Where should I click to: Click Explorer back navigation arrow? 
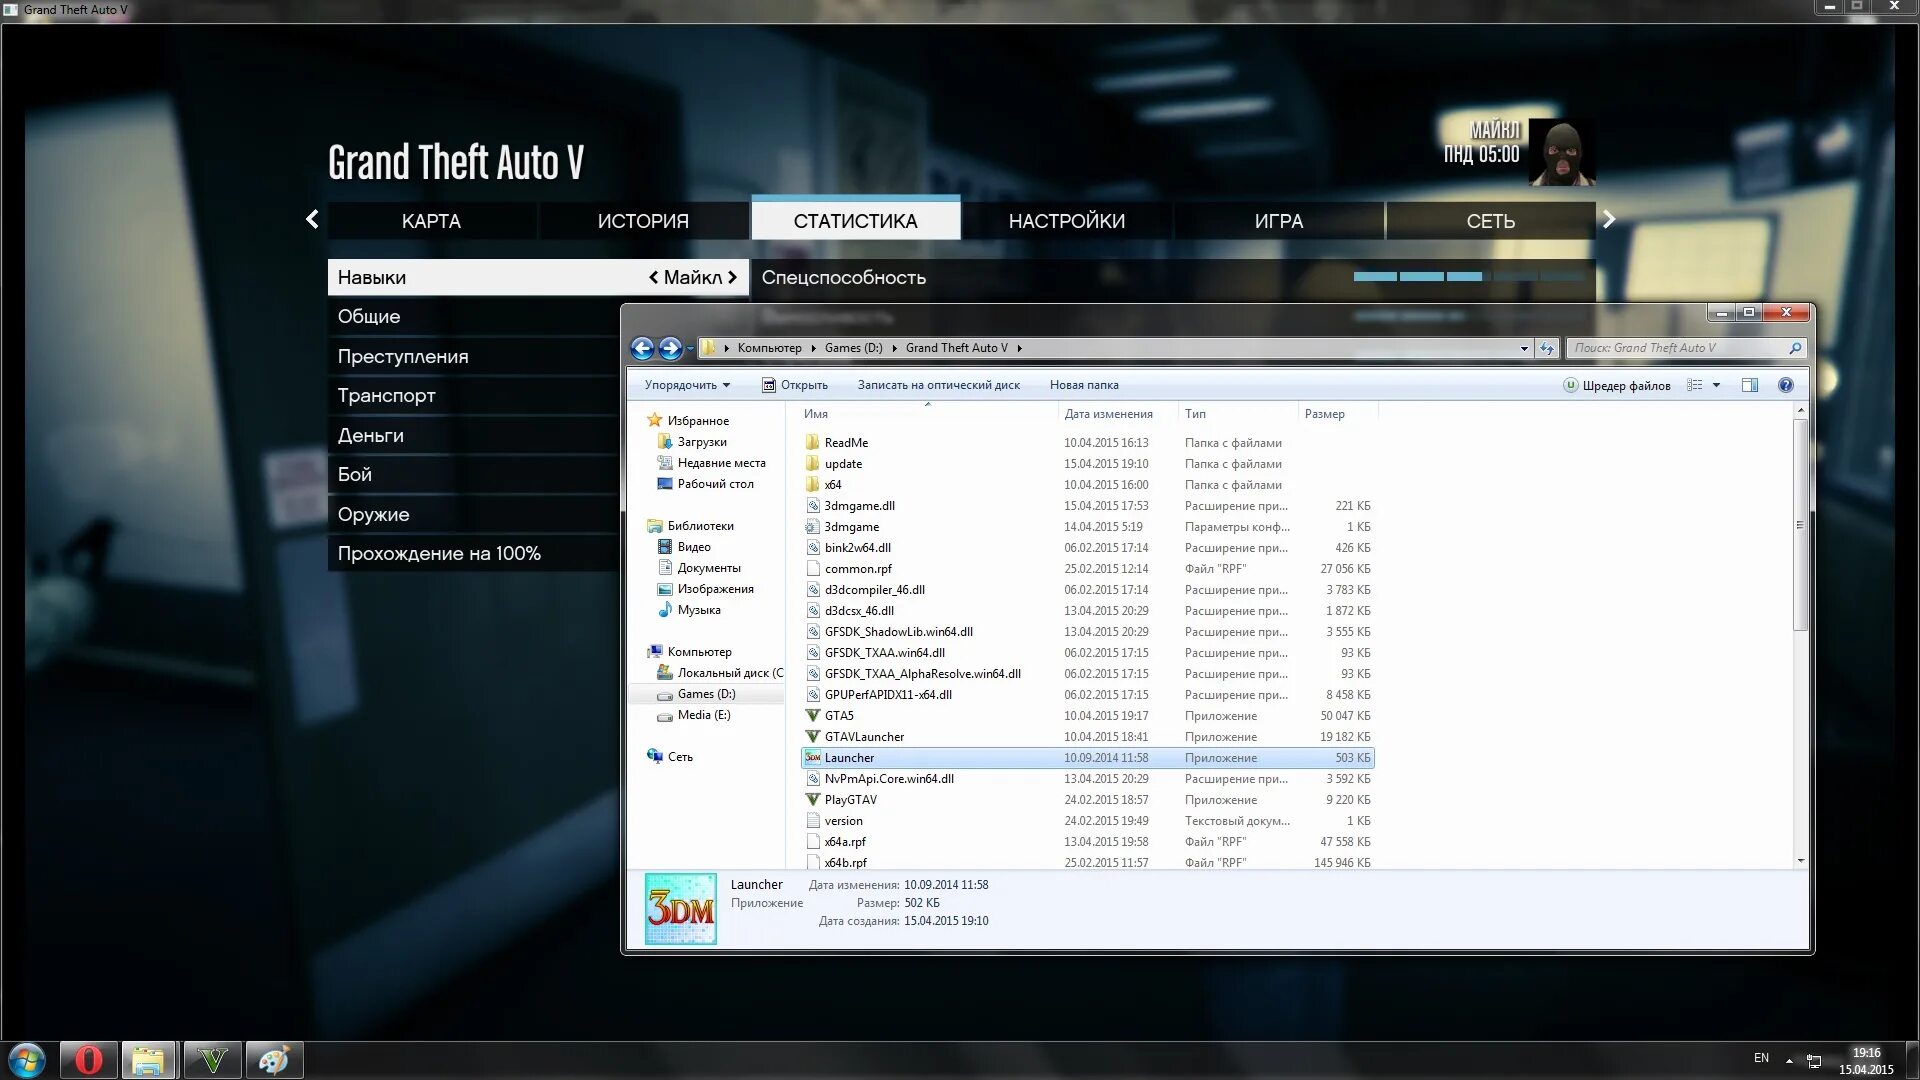click(x=642, y=348)
